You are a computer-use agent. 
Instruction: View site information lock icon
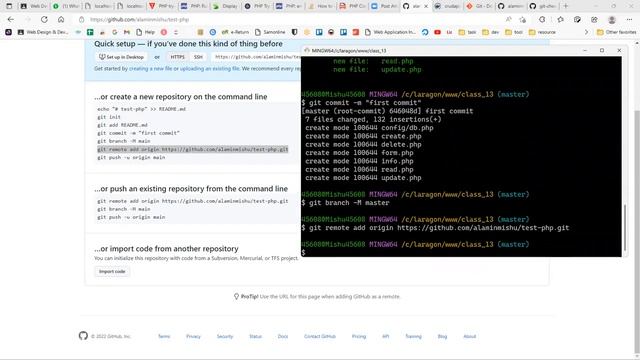(x=82, y=20)
